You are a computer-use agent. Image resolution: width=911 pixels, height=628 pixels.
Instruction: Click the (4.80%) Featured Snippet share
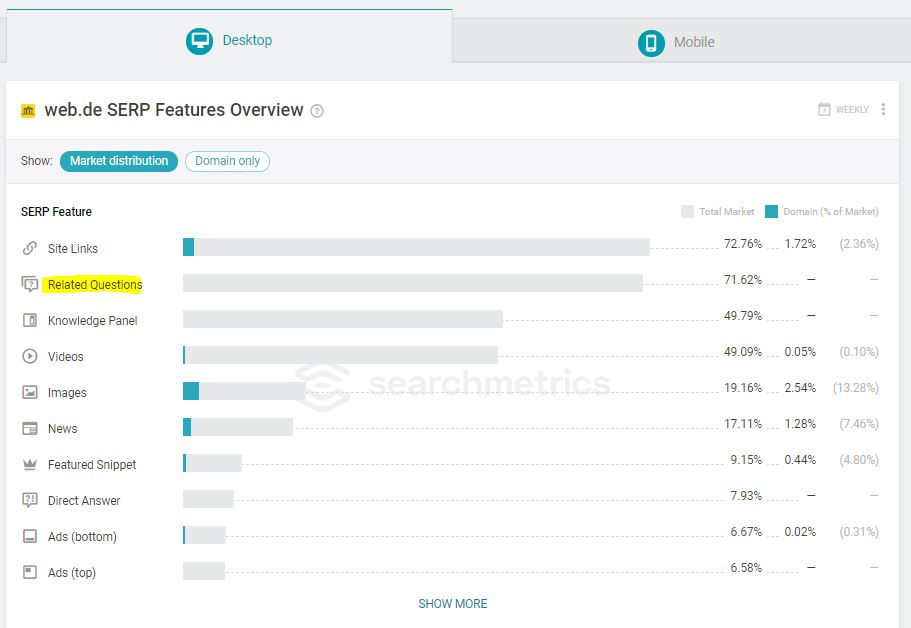pyautogui.click(x=859, y=460)
